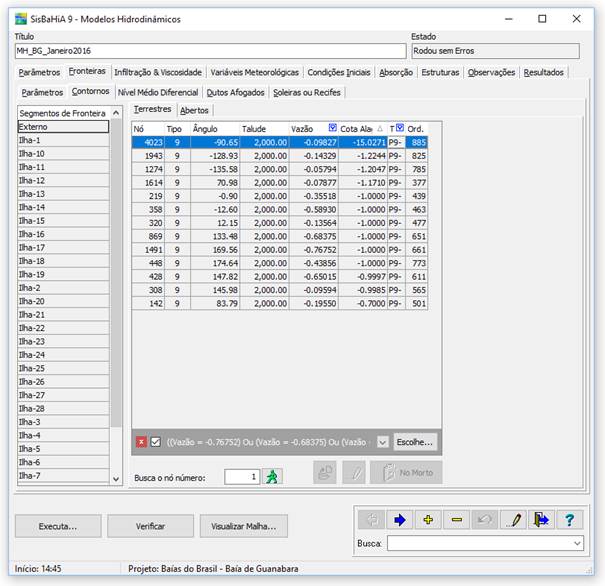Select the Externo boundary segment
The image size is (605, 586).
(64, 127)
